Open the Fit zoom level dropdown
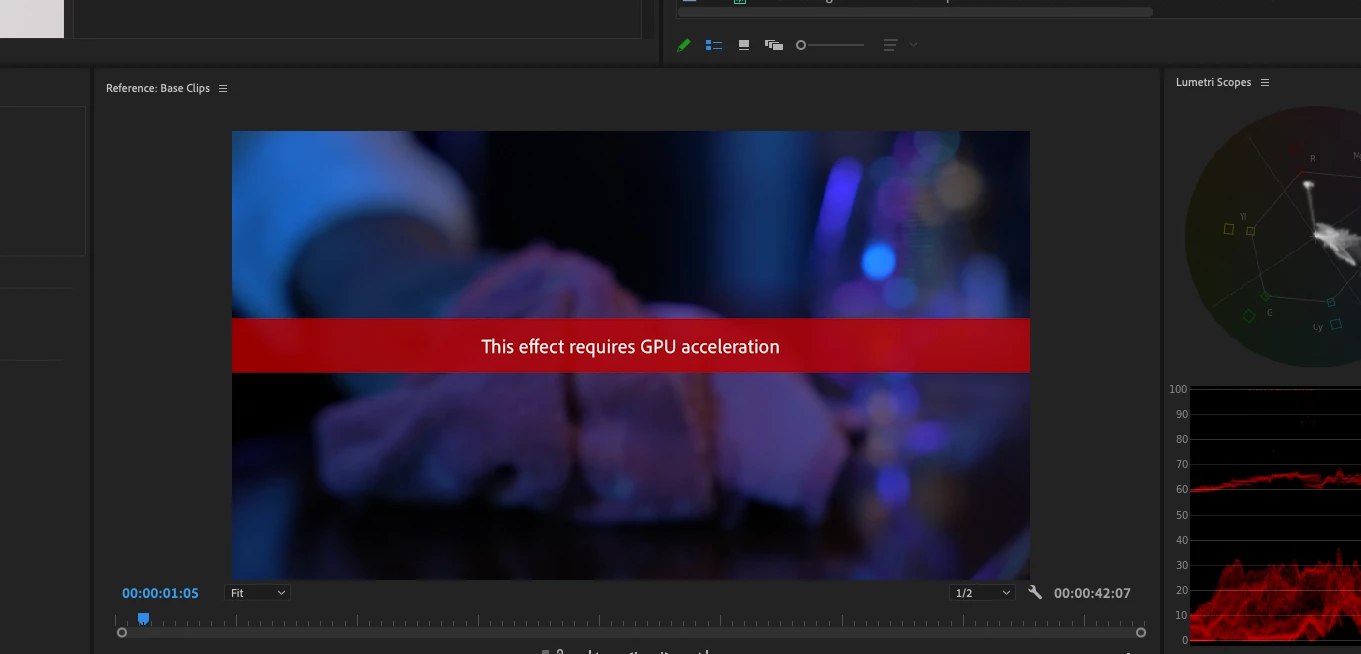The image size is (1361, 654). [x=258, y=593]
